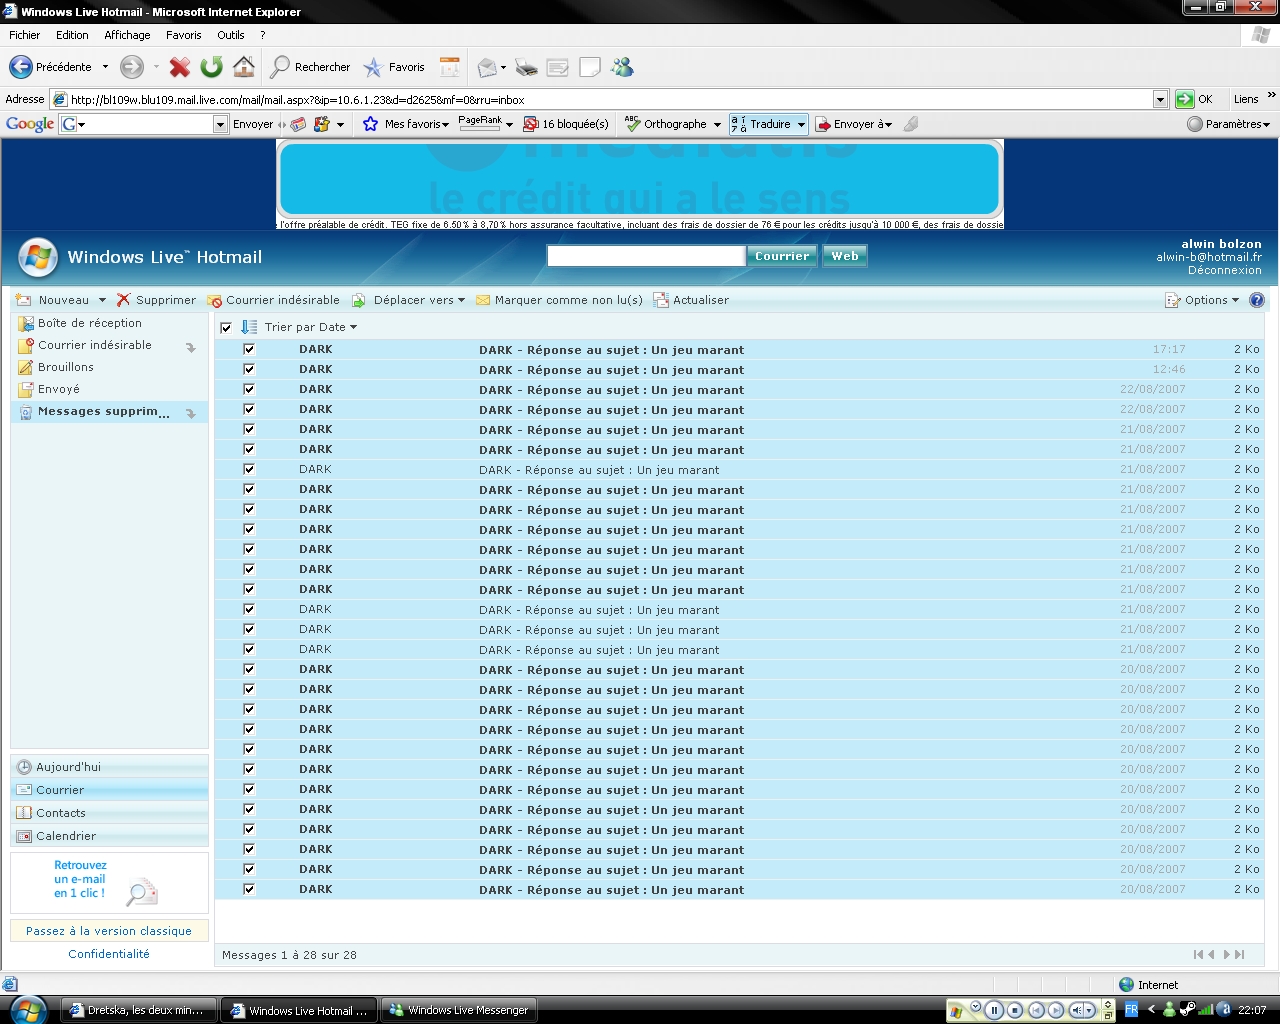The height and width of the screenshot is (1024, 1280).
Task: Open the Envoyé folder
Action: pos(59,389)
